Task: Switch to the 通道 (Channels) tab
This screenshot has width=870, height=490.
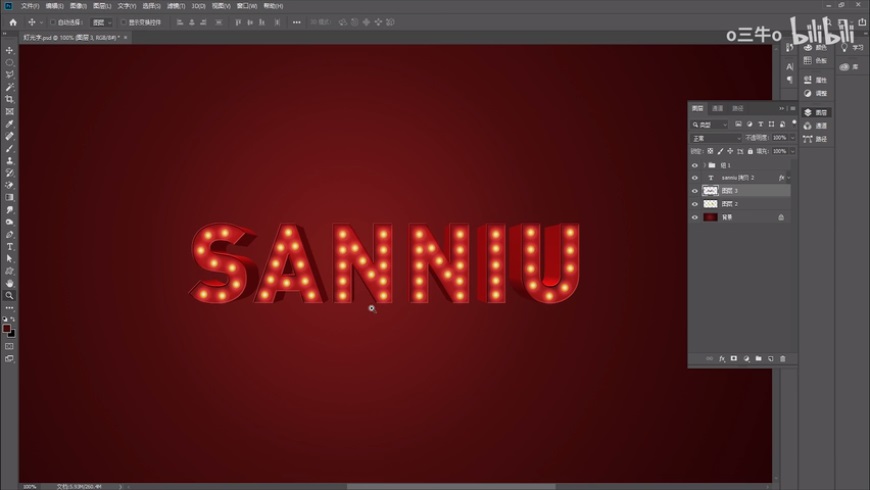Action: (718, 108)
